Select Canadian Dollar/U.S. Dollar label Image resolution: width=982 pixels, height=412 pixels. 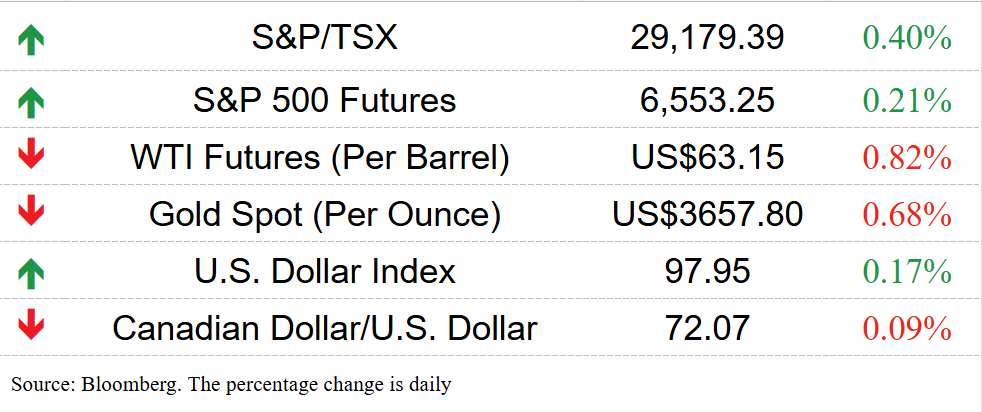(x=324, y=327)
